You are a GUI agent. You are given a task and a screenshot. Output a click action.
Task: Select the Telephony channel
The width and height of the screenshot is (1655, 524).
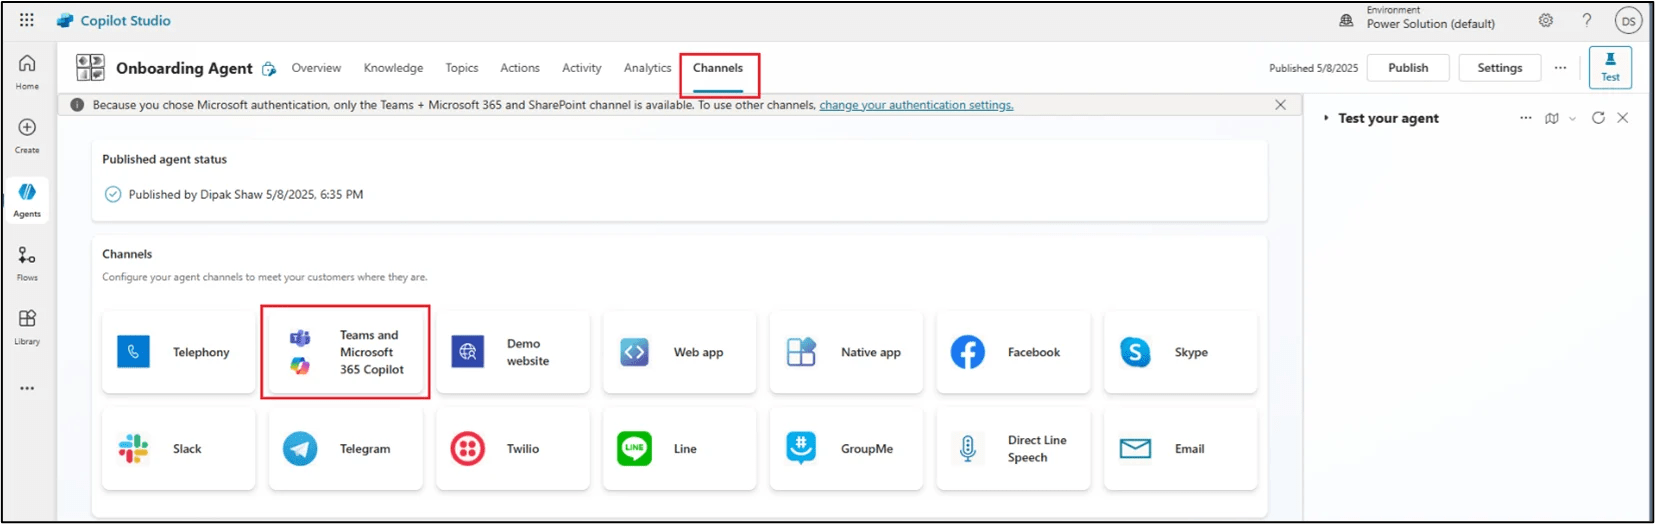tap(178, 352)
